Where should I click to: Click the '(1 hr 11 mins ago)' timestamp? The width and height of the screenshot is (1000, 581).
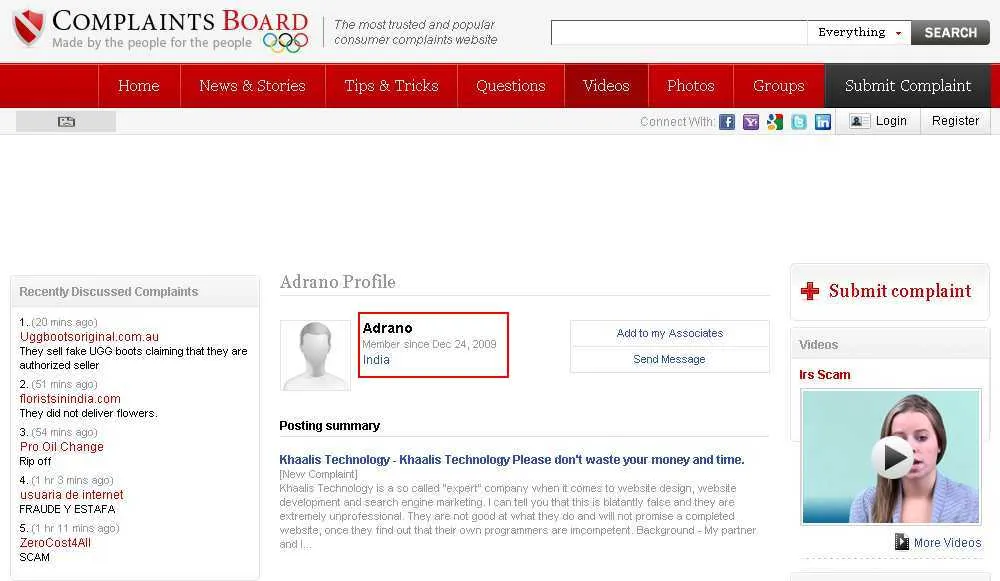[75, 528]
